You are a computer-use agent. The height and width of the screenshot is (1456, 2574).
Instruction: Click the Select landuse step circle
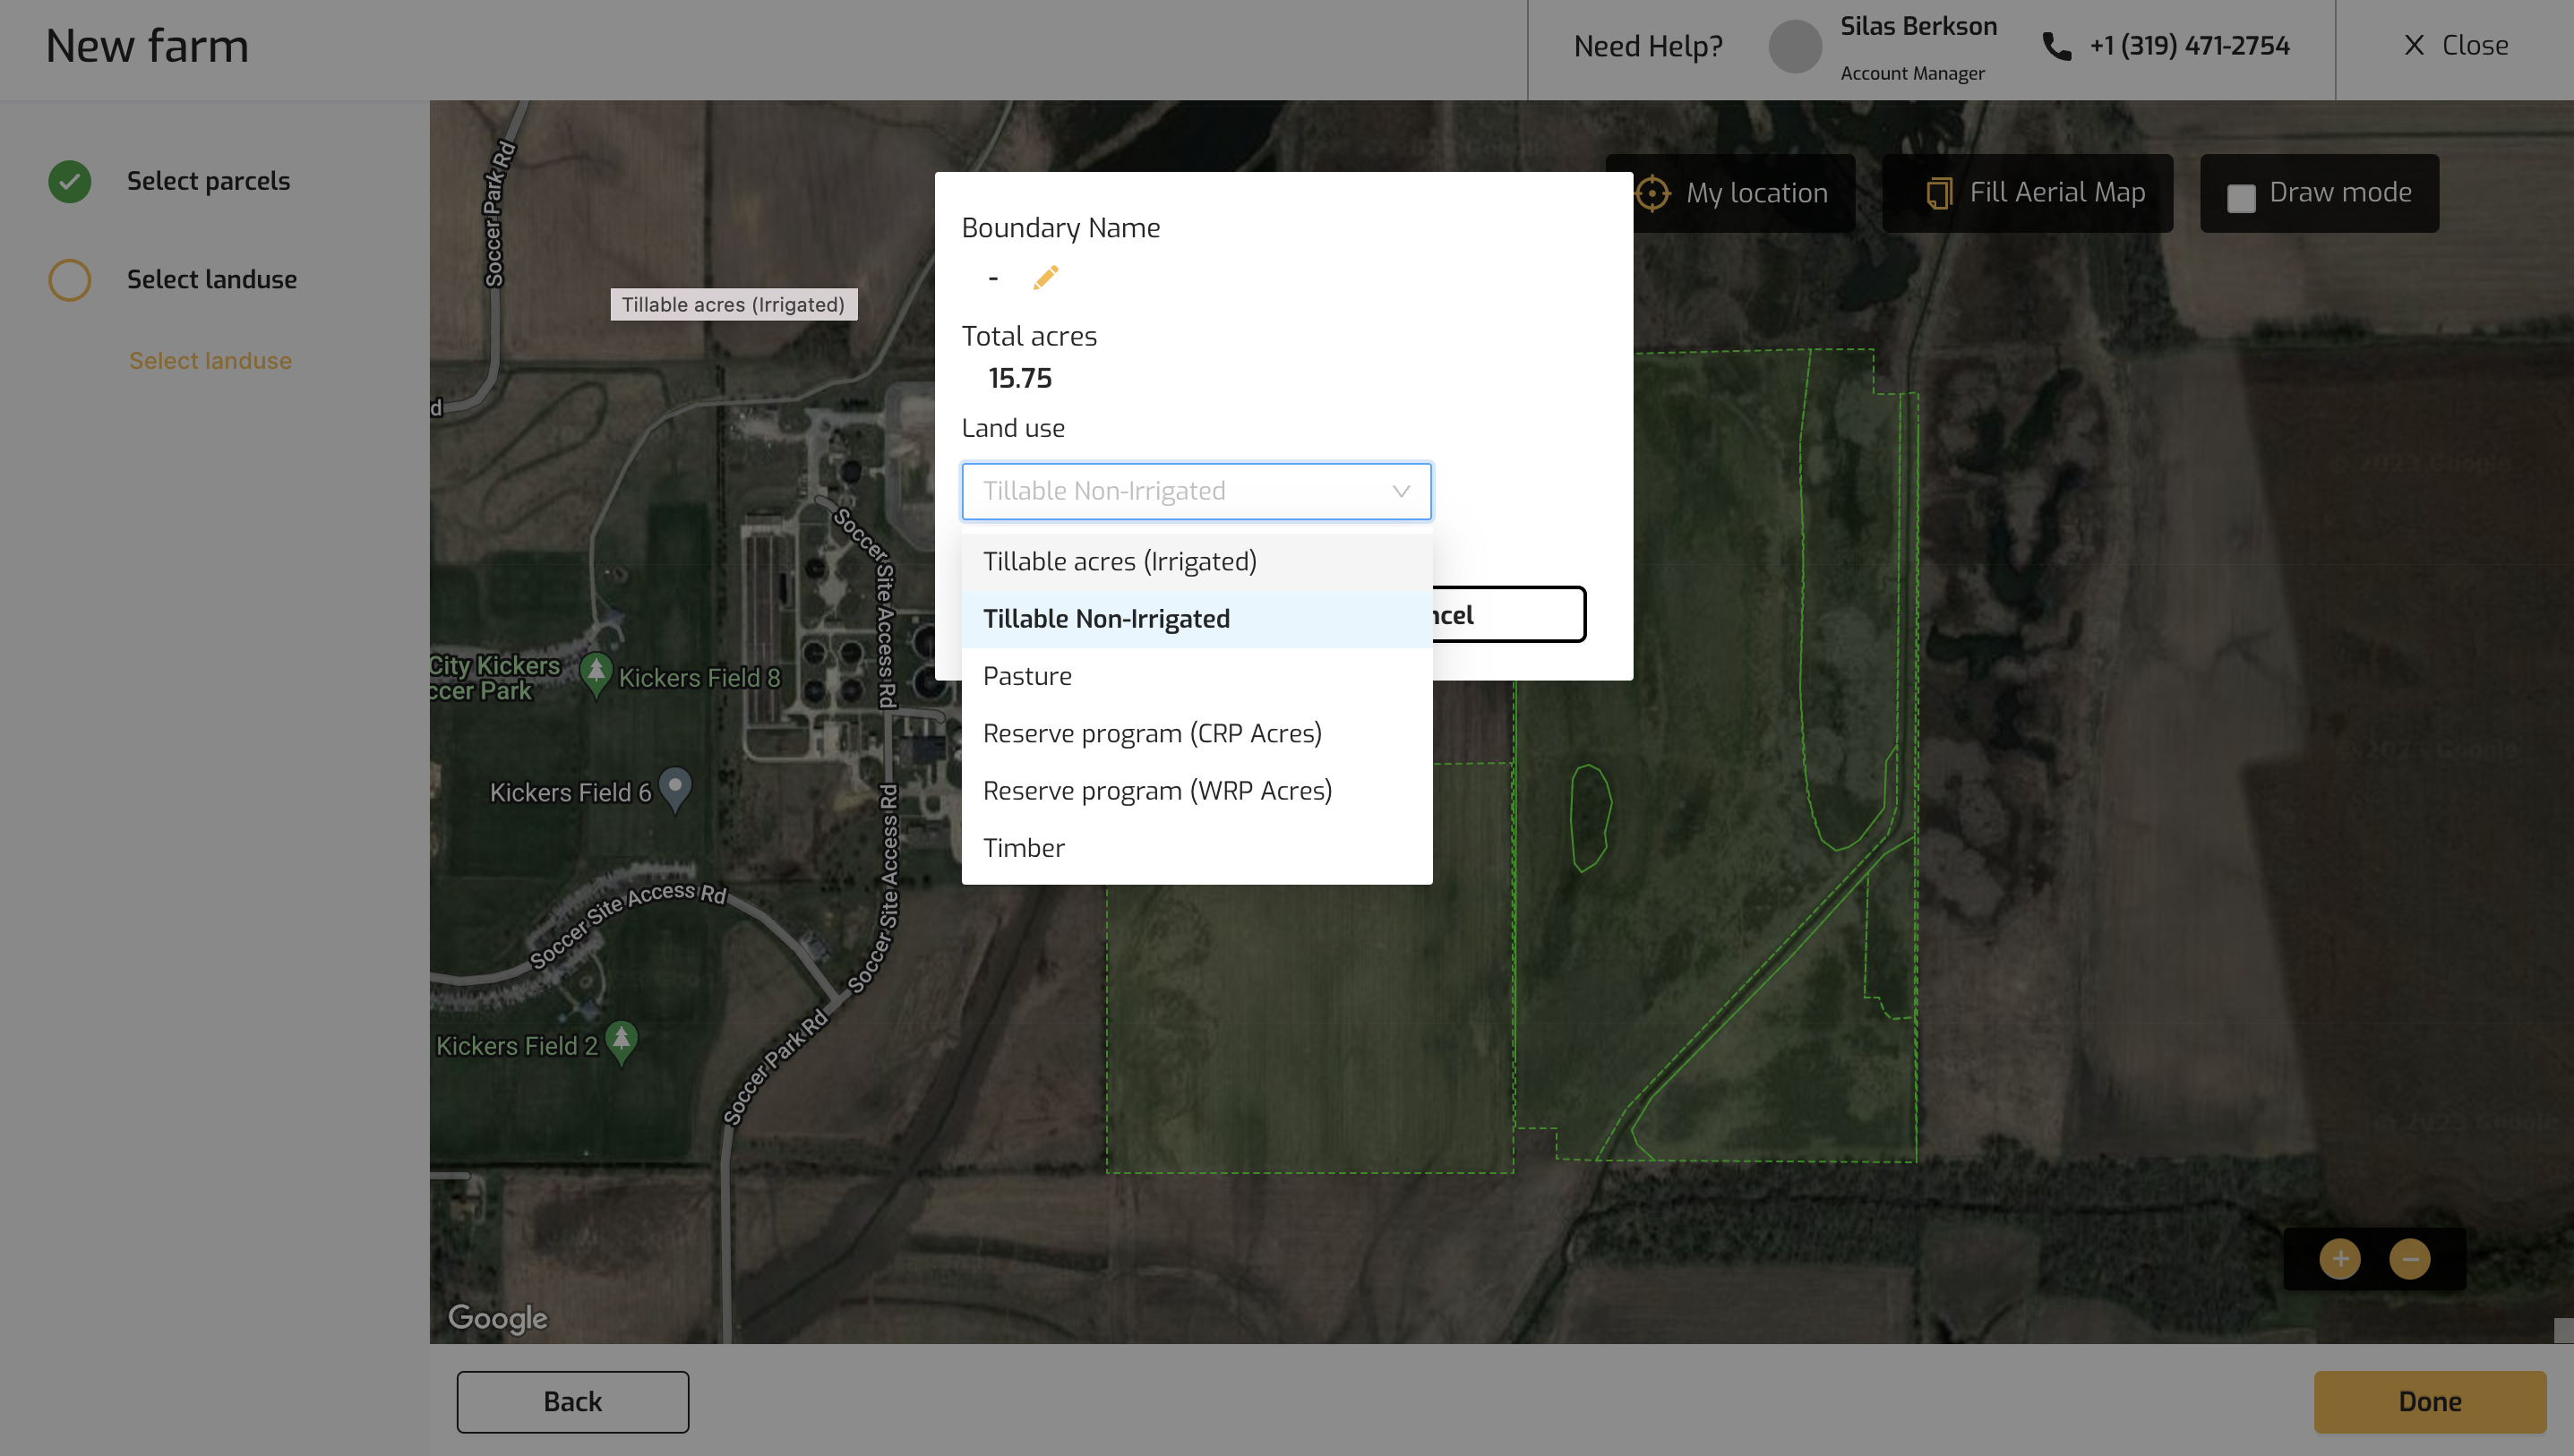(x=70, y=280)
